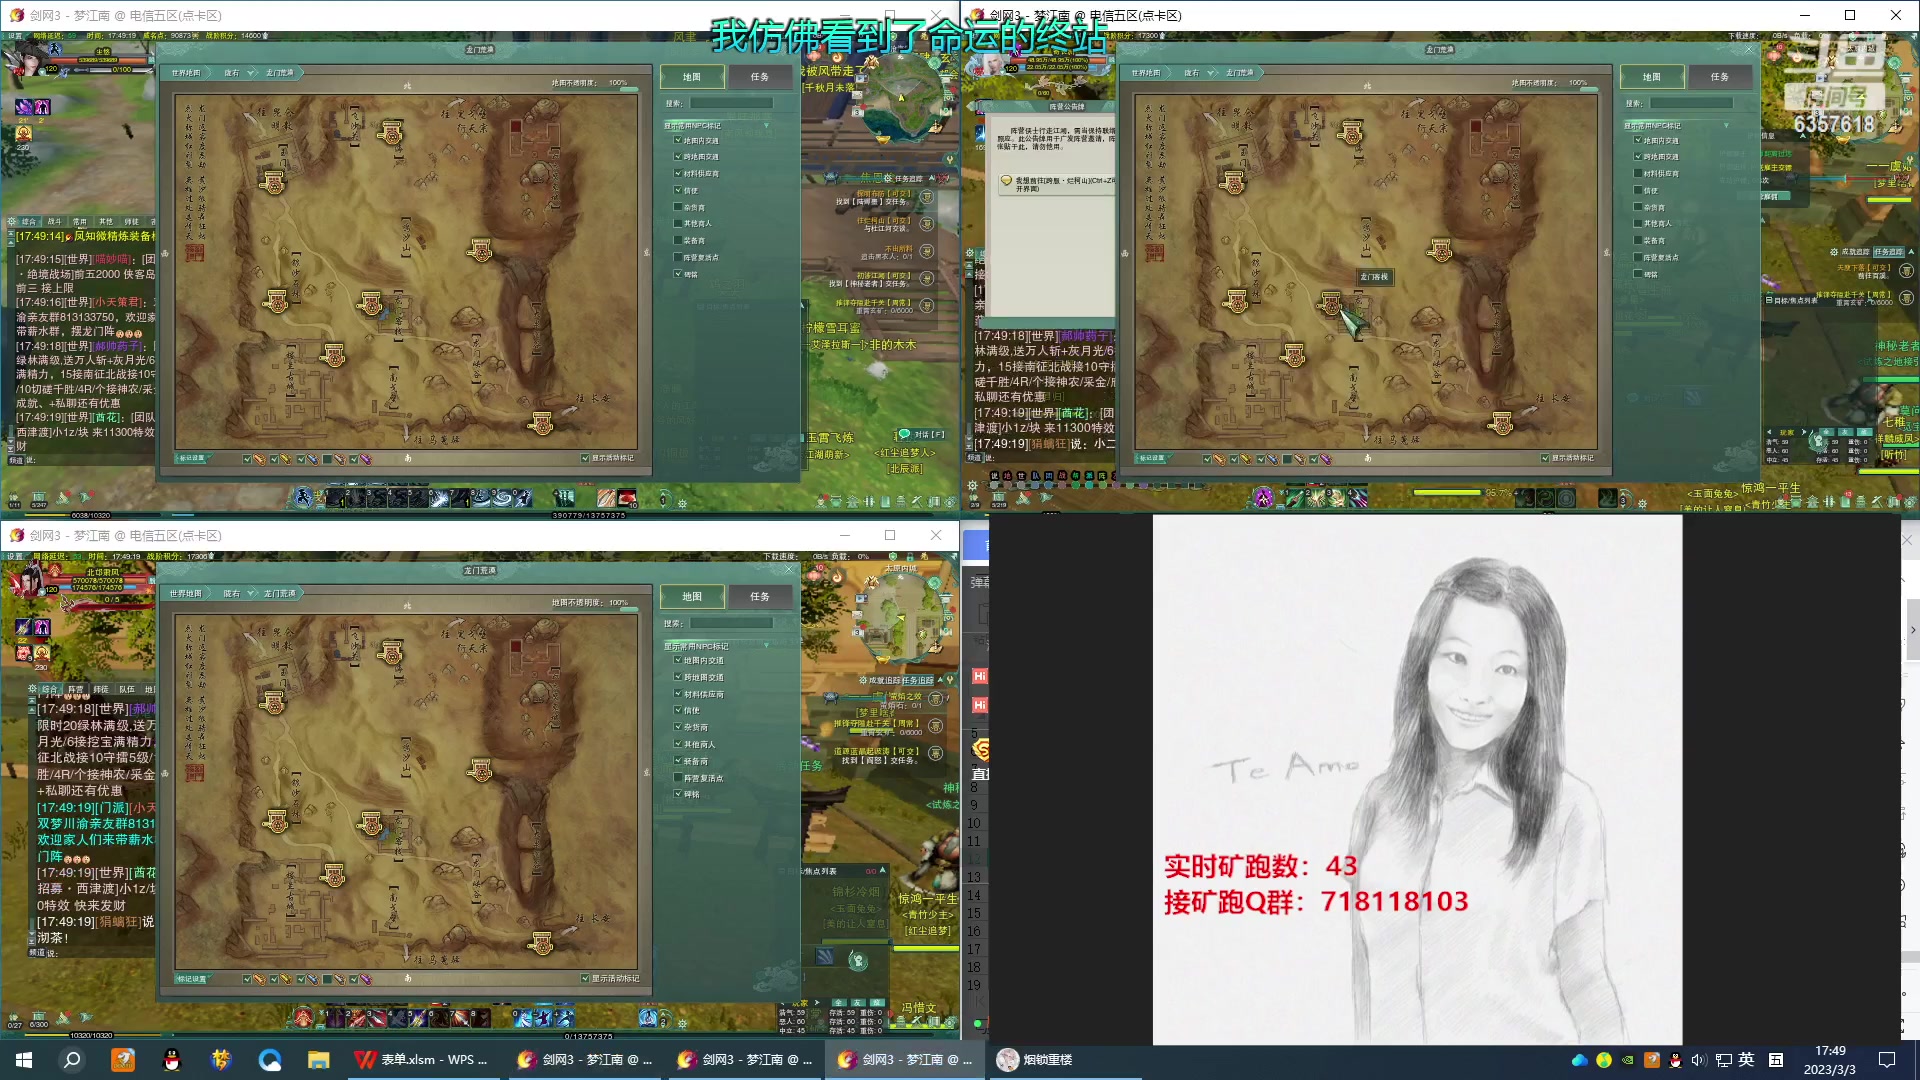This screenshot has width=1920, height=1080.
Task: Go to 世界地图 breadcrumb in bottom-left window
Action: point(186,594)
